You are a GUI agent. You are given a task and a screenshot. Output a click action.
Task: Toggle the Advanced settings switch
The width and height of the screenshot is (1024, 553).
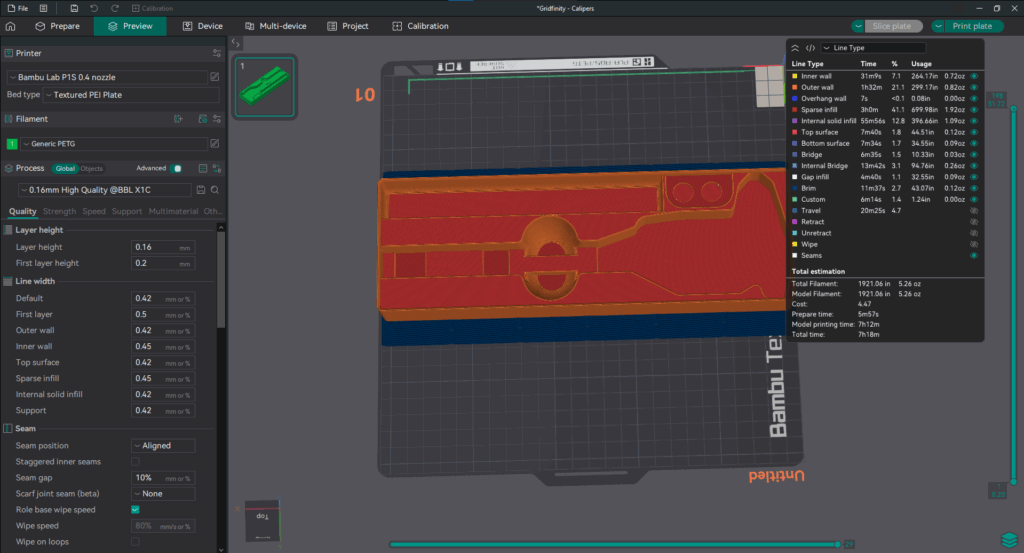coord(177,168)
